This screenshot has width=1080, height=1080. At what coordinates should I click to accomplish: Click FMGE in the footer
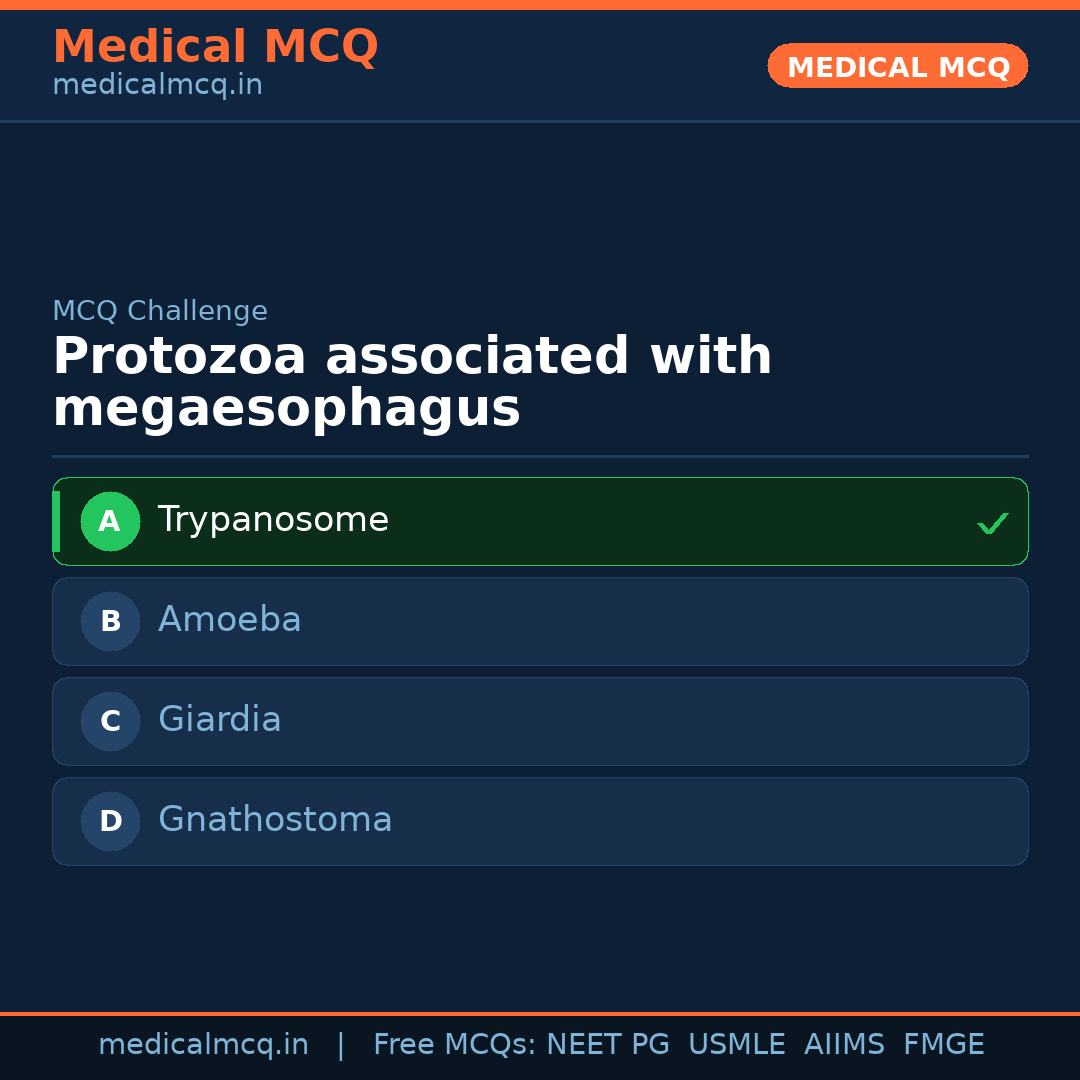[x=943, y=1045]
